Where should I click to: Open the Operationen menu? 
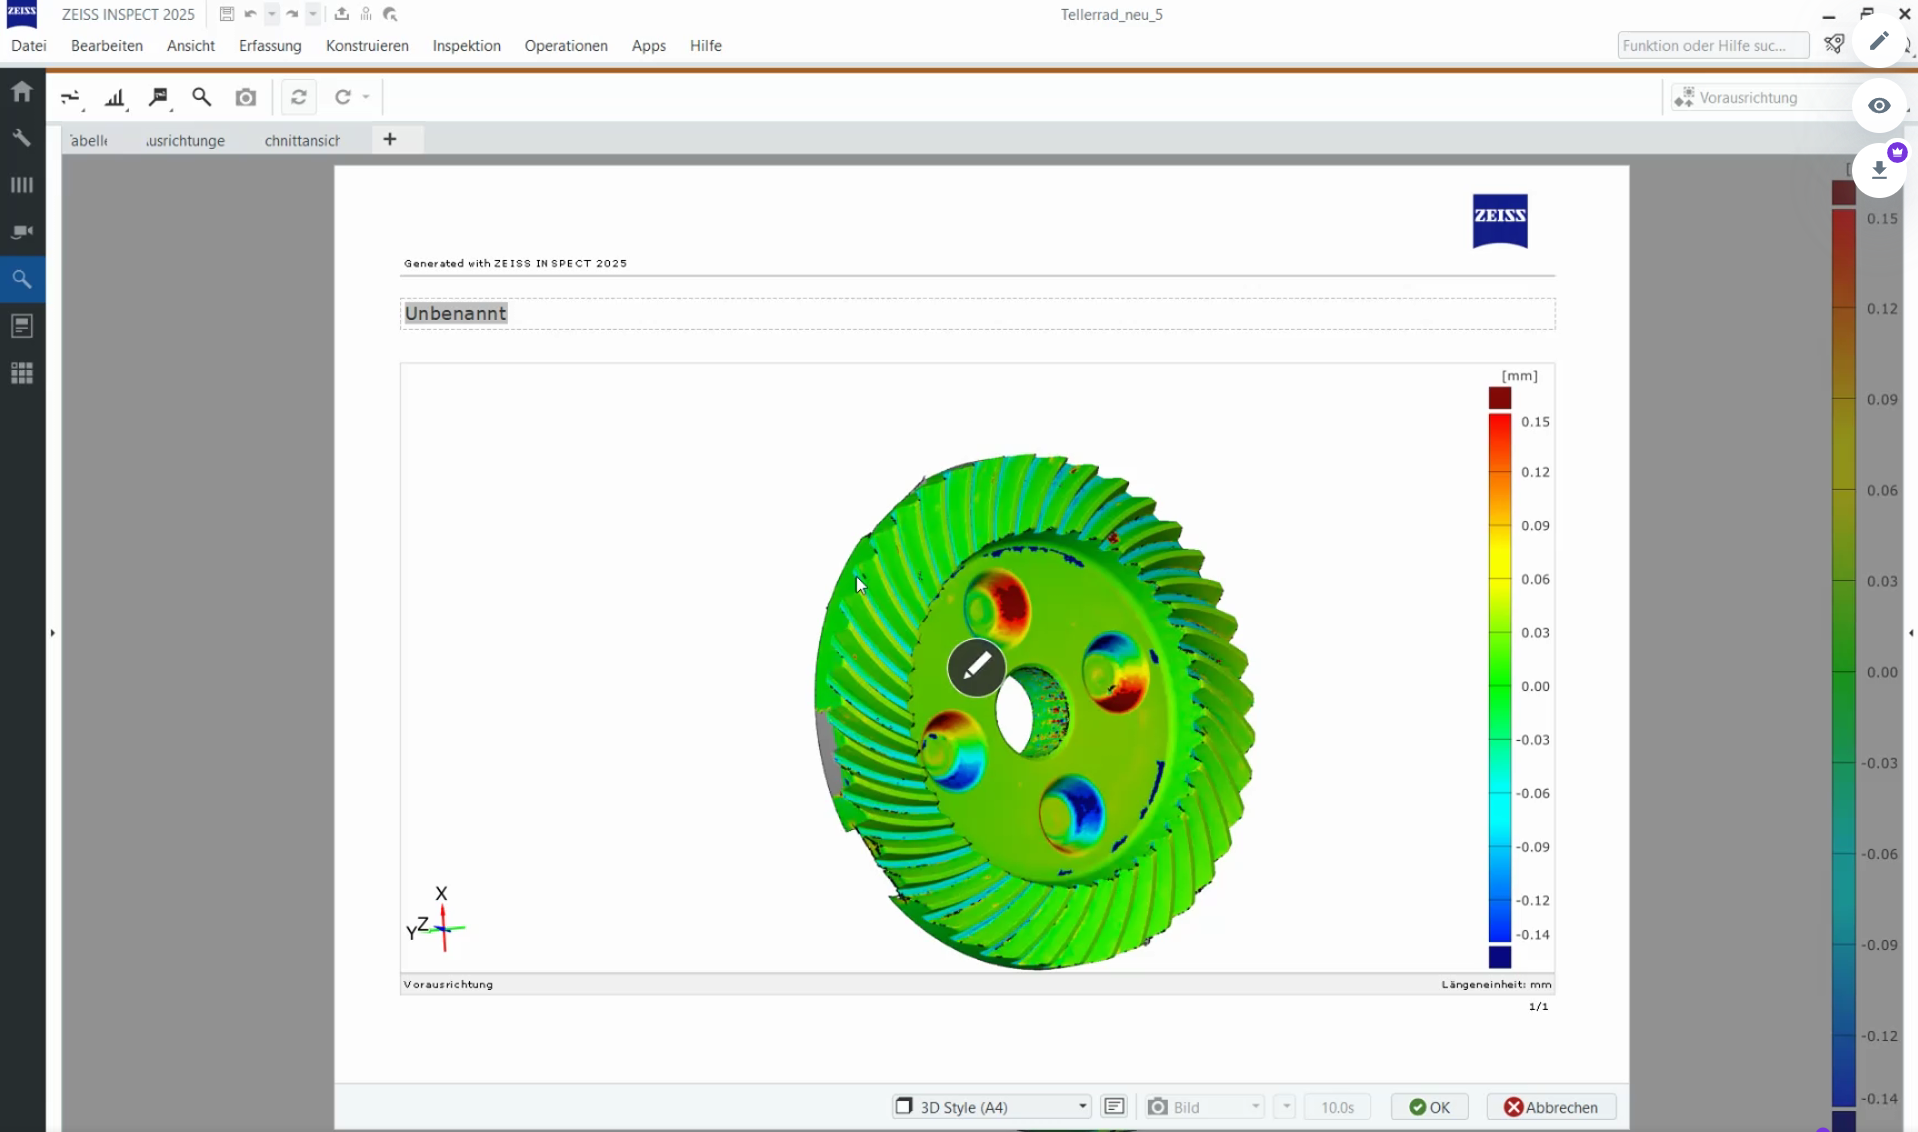(566, 45)
